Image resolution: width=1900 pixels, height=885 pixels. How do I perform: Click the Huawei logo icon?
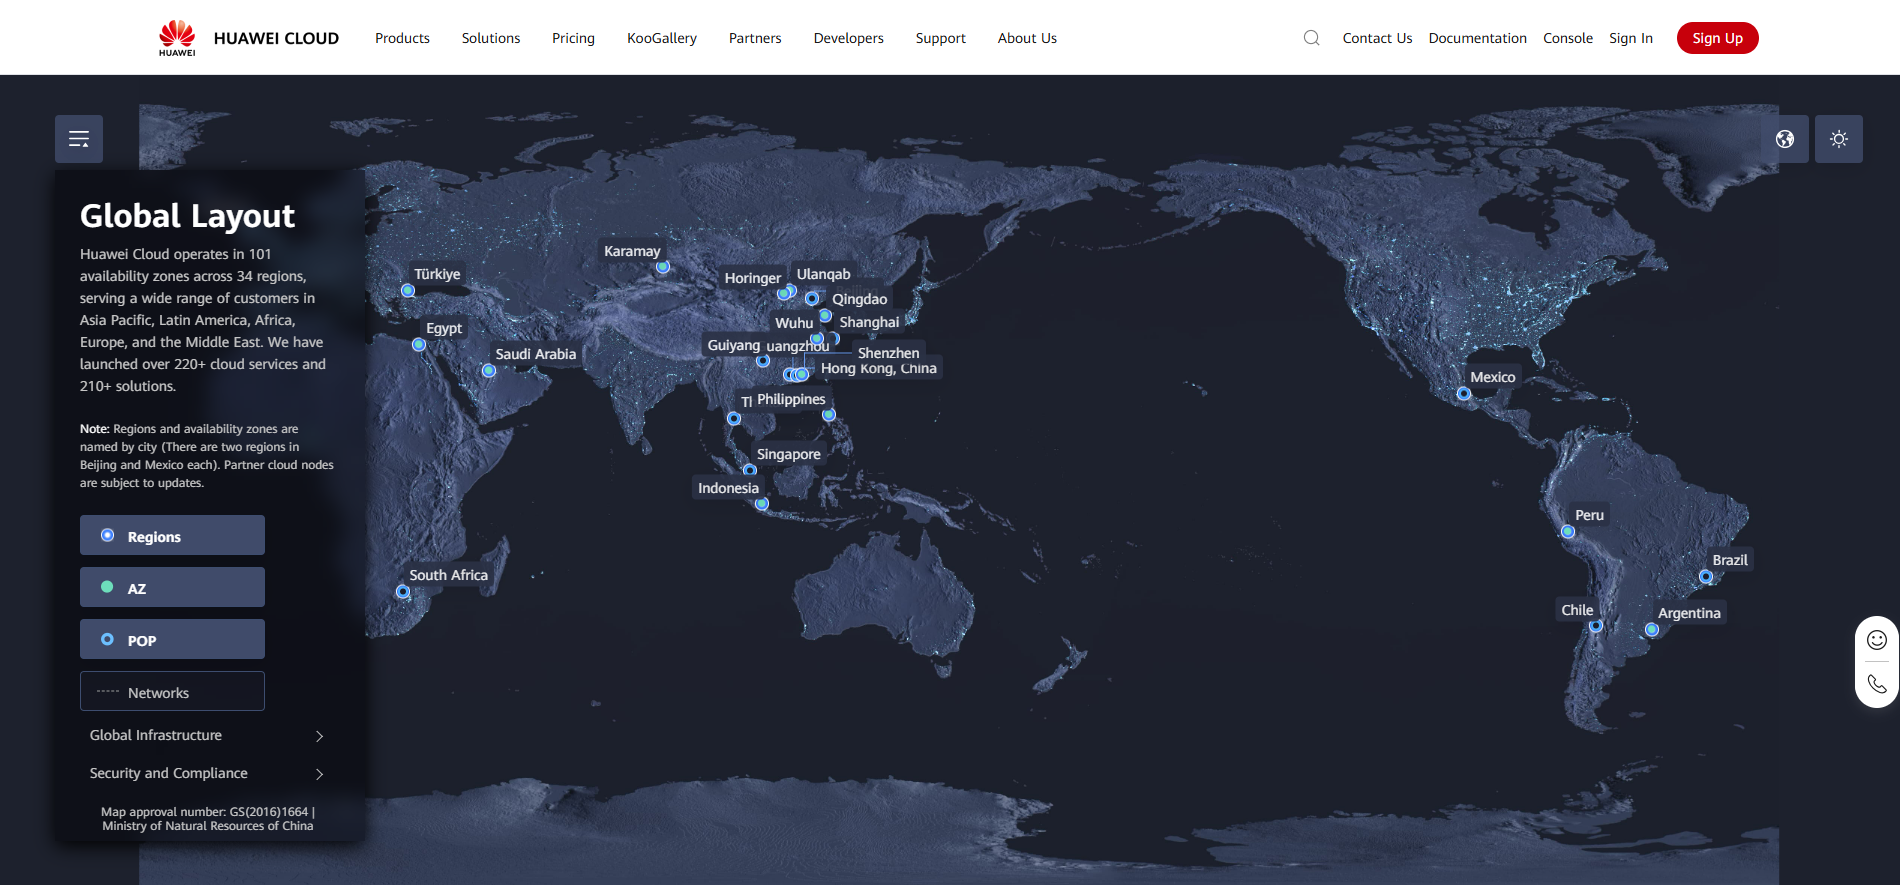click(x=177, y=38)
